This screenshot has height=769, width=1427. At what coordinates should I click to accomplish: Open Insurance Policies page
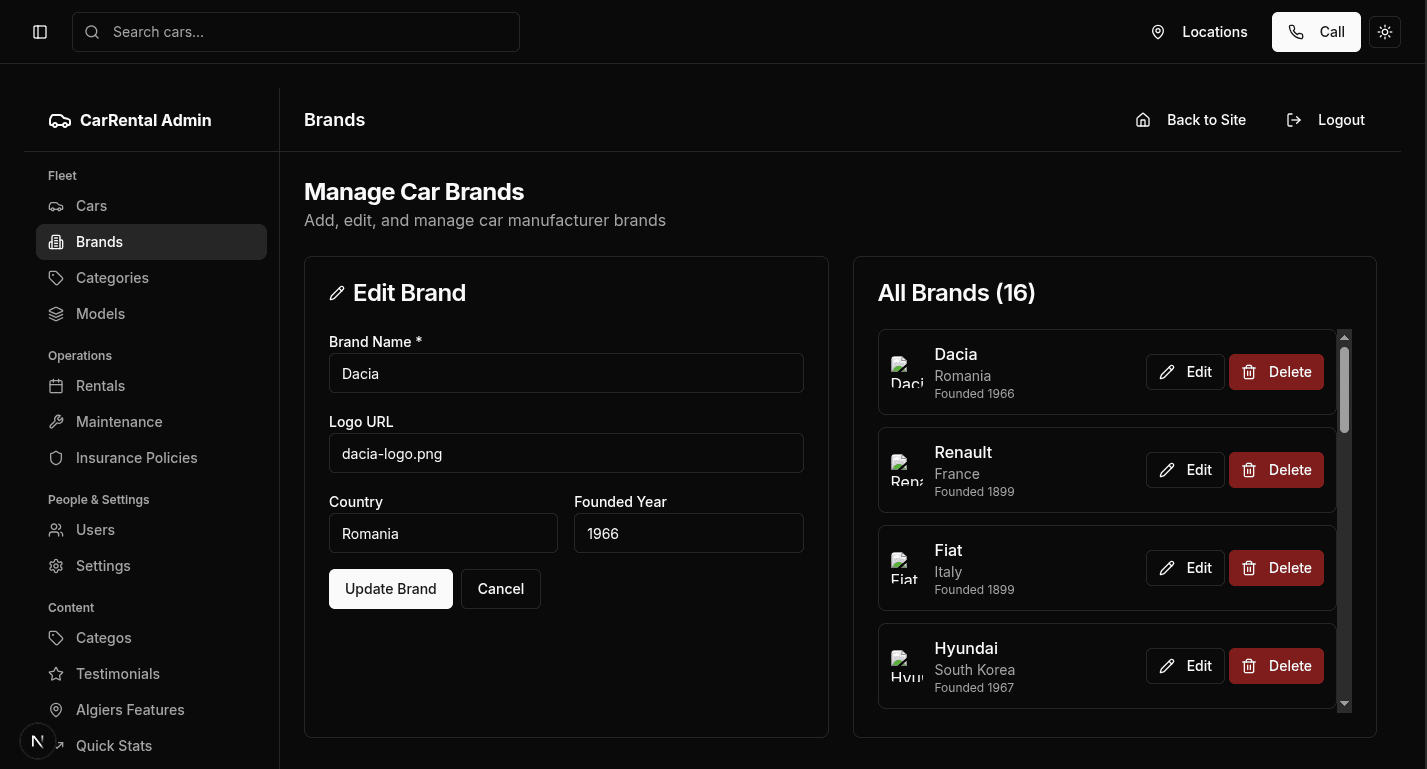tap(151, 458)
